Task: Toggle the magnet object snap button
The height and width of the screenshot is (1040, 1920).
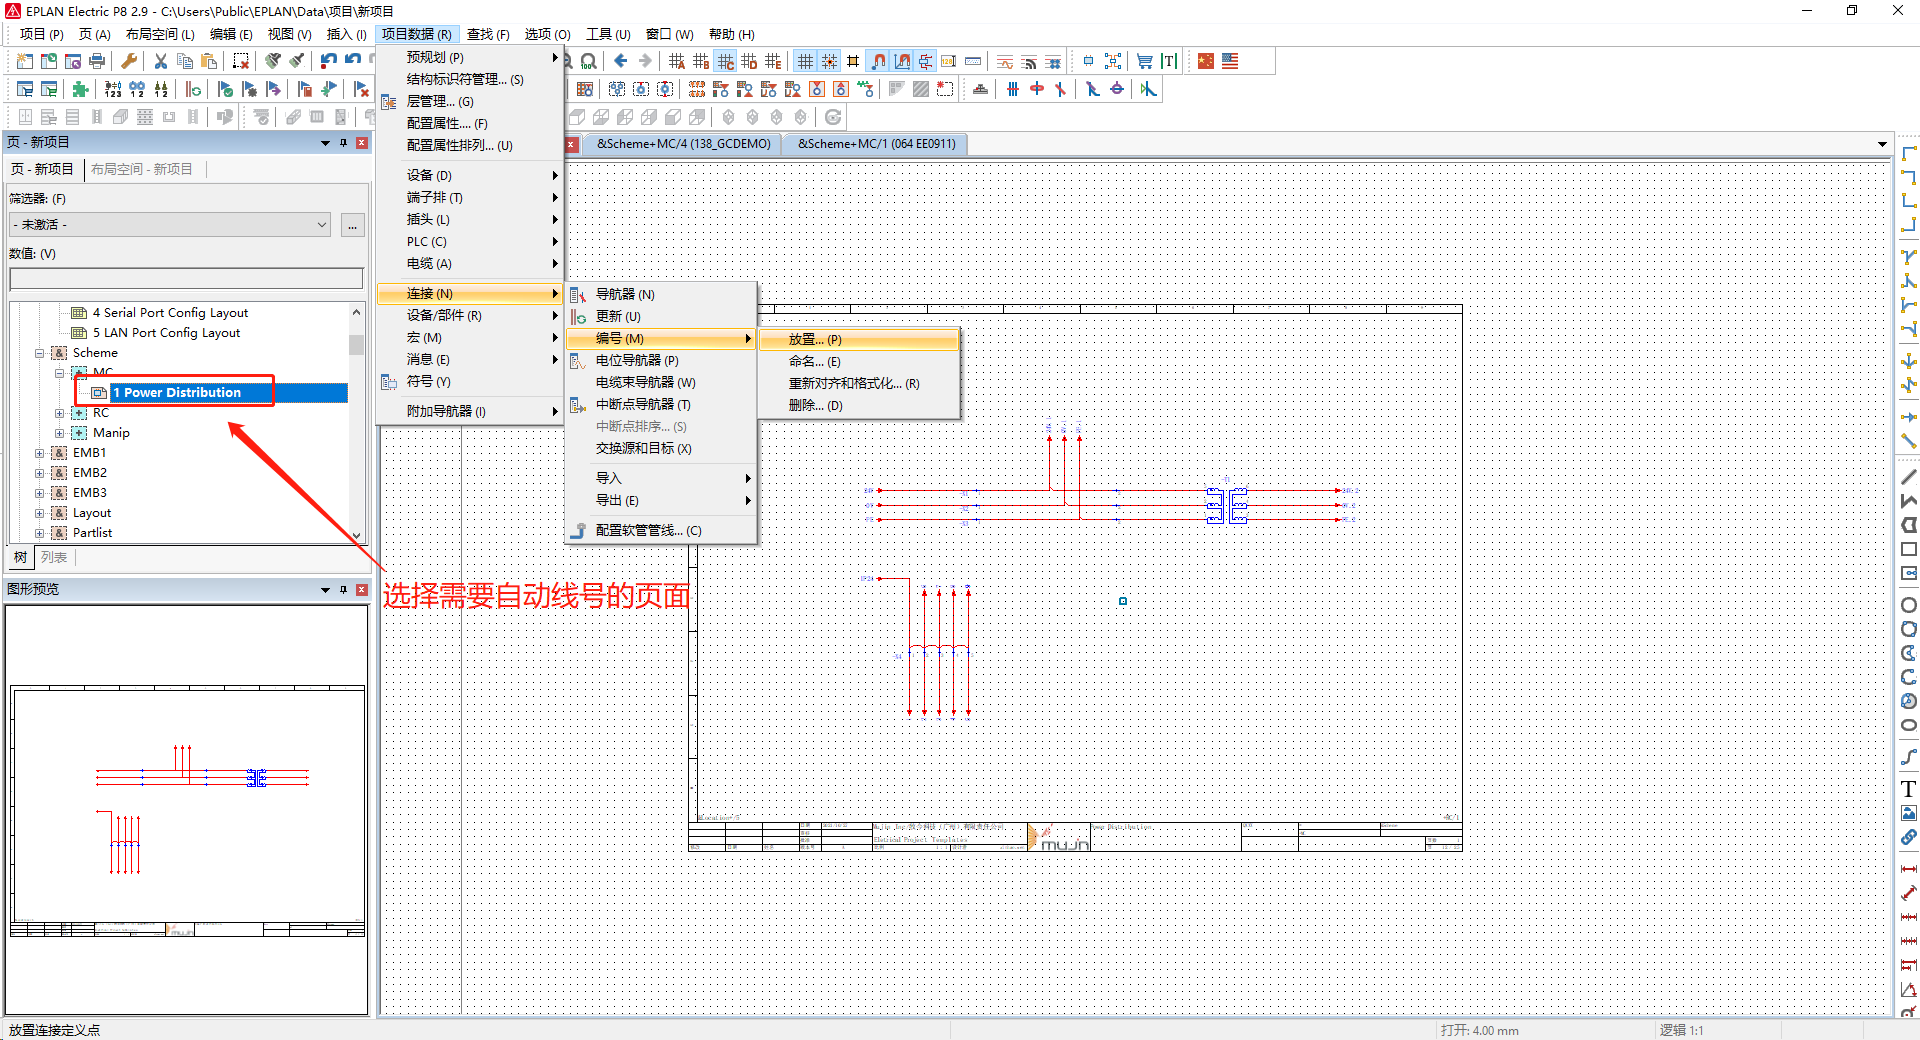Action: click(x=878, y=61)
